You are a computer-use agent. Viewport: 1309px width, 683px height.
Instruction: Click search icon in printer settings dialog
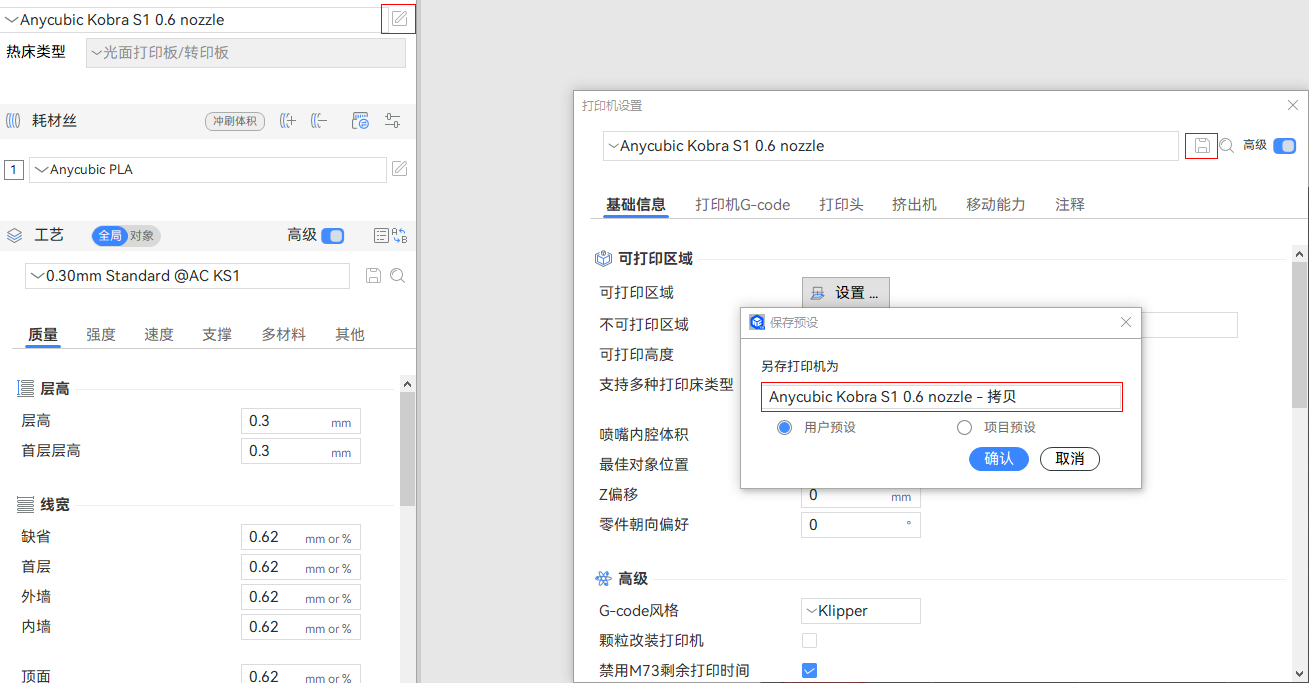(x=1226, y=146)
